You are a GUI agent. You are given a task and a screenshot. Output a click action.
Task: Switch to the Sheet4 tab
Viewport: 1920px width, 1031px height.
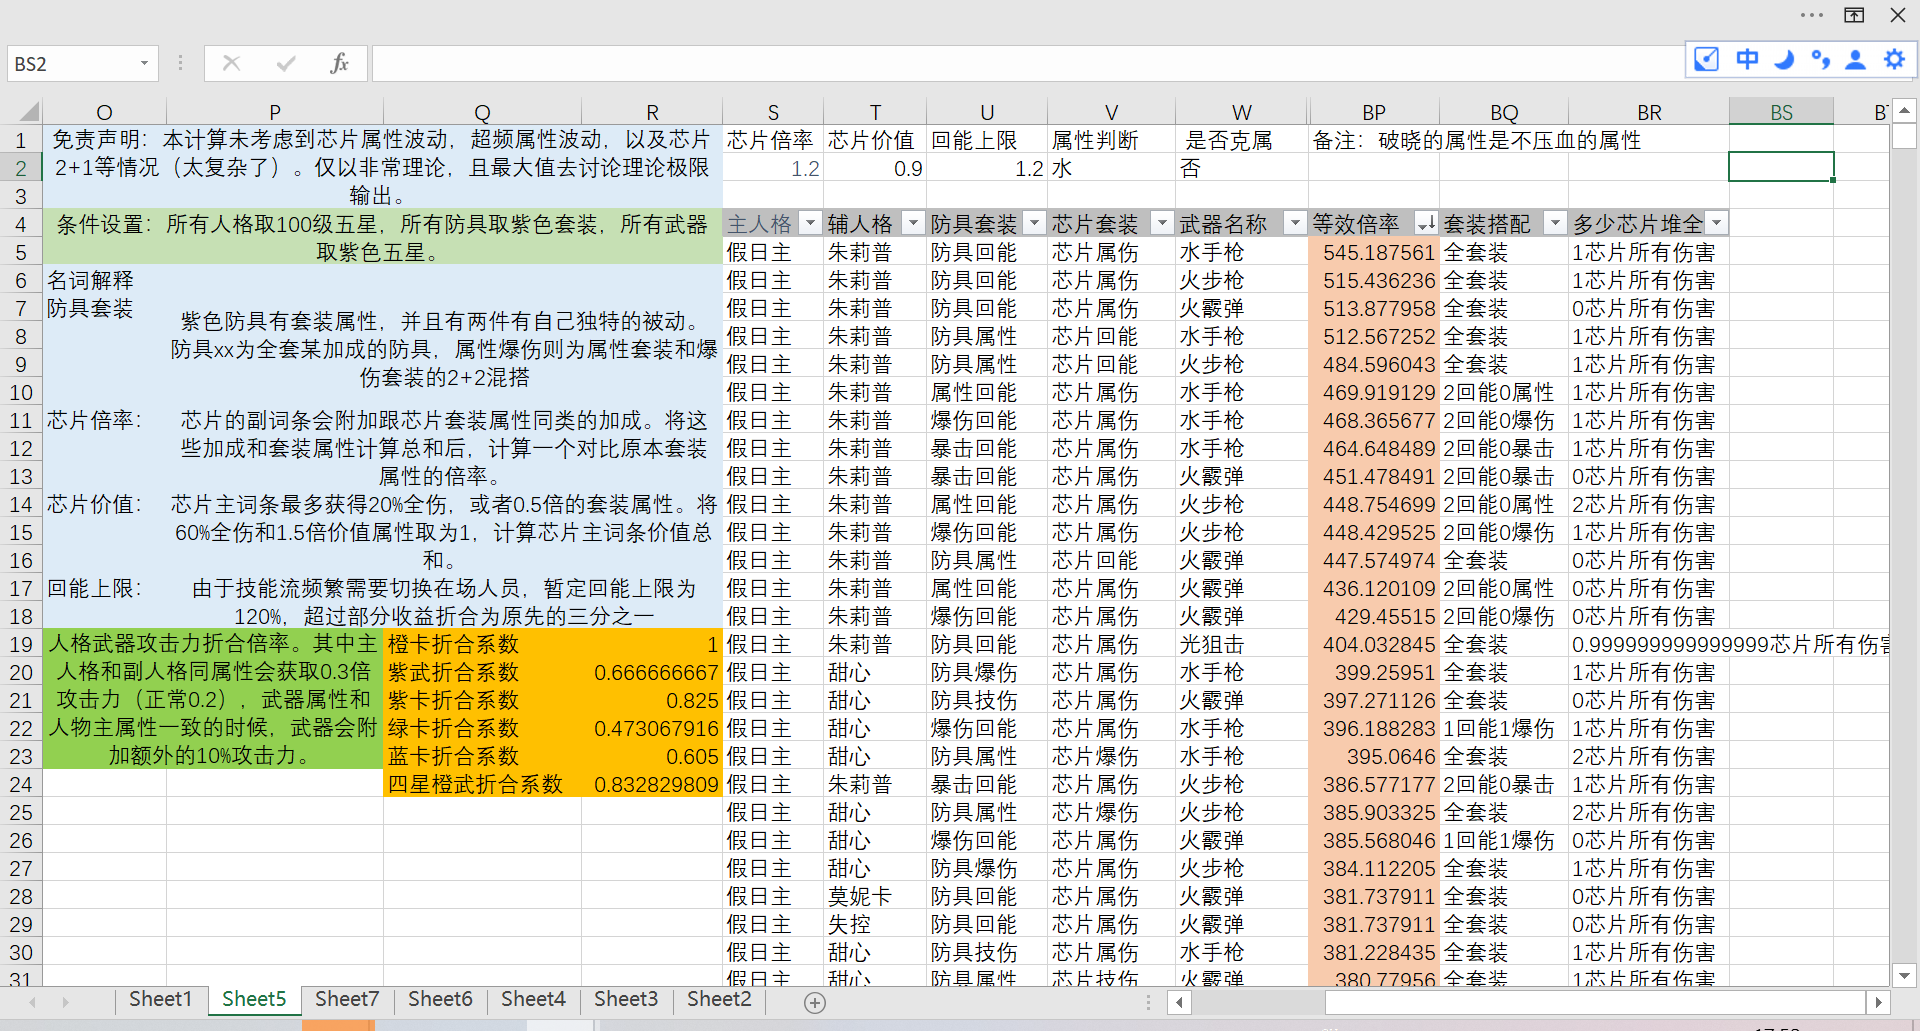click(x=533, y=999)
